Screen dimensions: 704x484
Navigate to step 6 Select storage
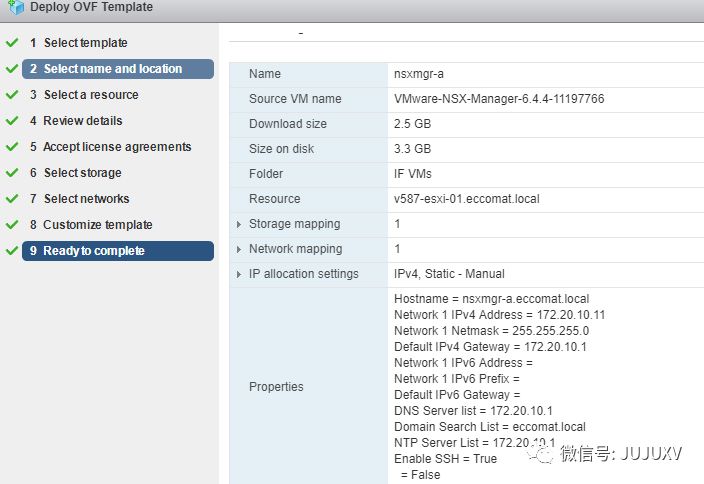tap(82, 173)
